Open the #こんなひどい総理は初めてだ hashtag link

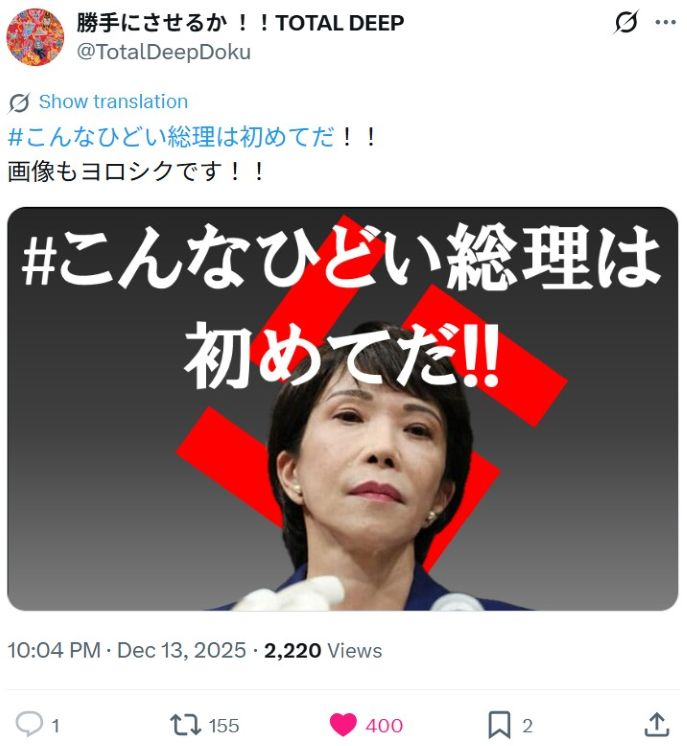point(170,137)
